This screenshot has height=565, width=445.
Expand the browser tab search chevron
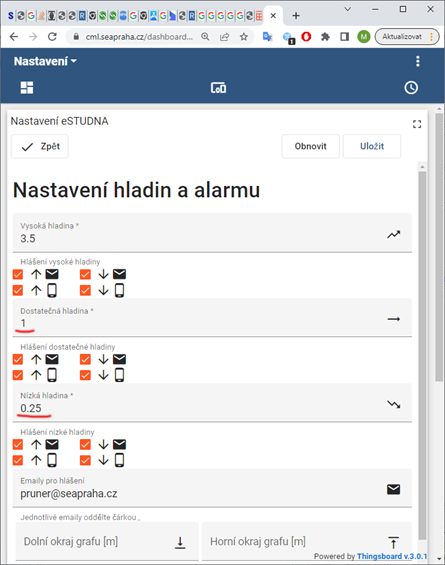[347, 9]
